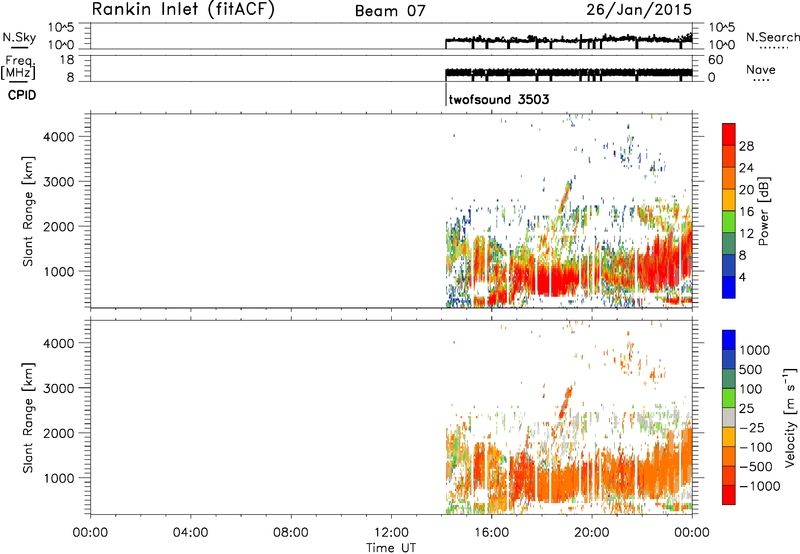800x554 pixels.
Task: Click the '-1000' tick on Velocity colorbar
Action: point(760,486)
